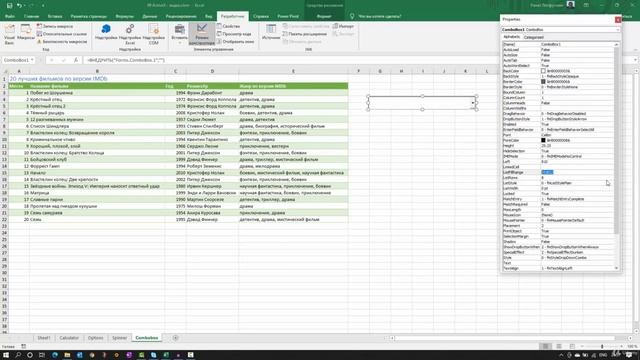640x360 pixels.
Task: Select the Style property row
Action: 558,258
